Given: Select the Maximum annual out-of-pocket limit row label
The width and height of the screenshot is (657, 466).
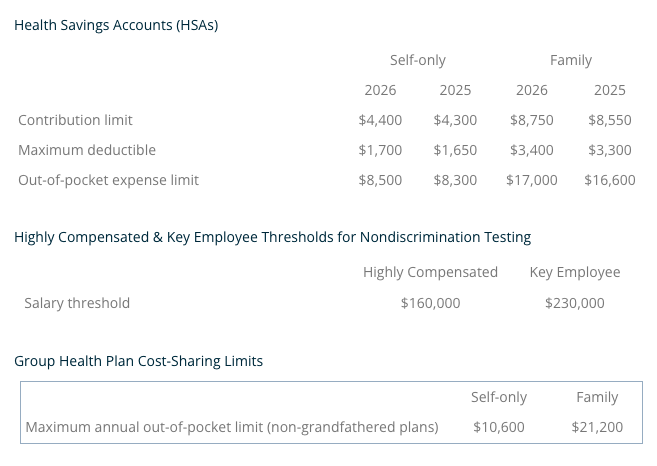Looking at the screenshot, I should (x=232, y=427).
